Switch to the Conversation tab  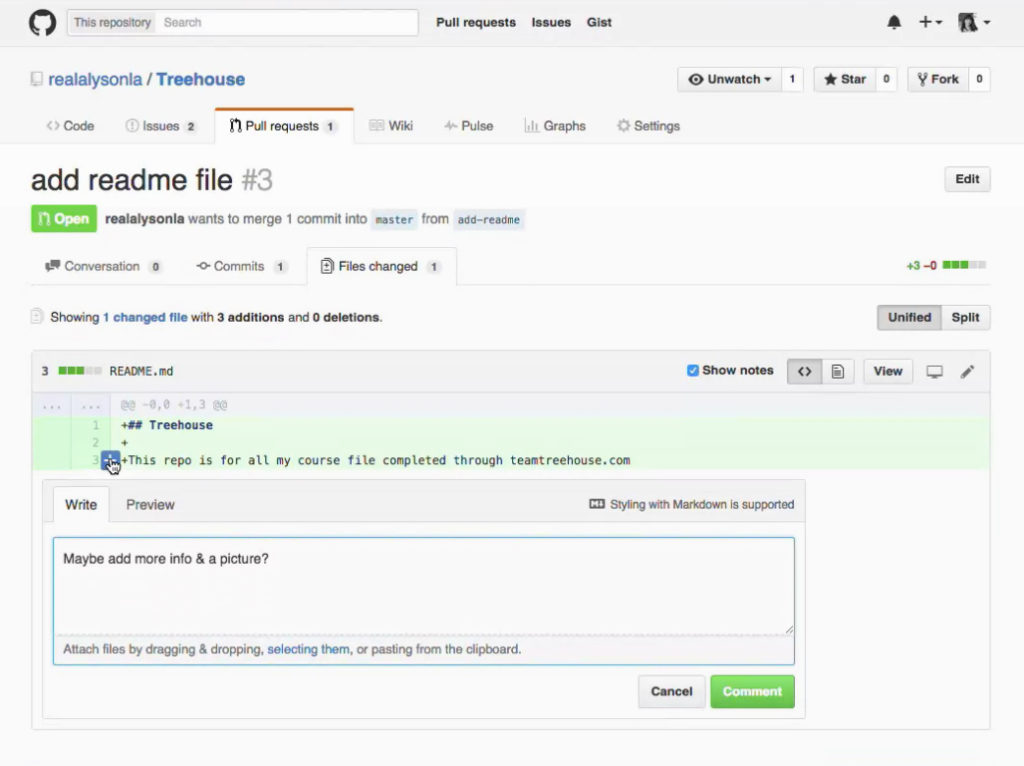103,266
